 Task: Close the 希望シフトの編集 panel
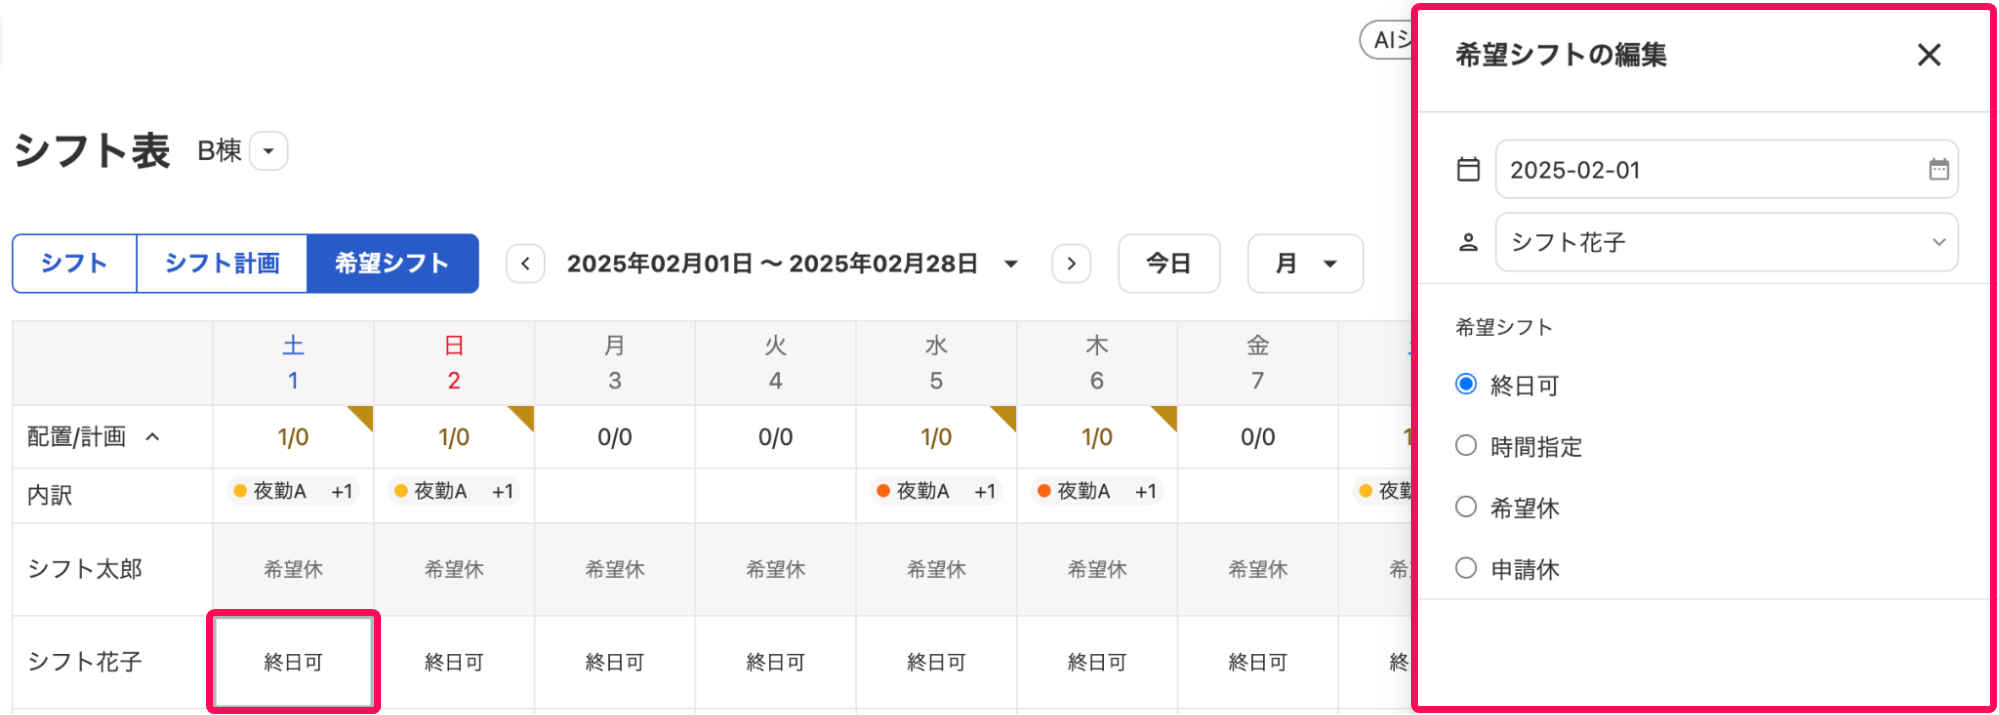point(1929,55)
